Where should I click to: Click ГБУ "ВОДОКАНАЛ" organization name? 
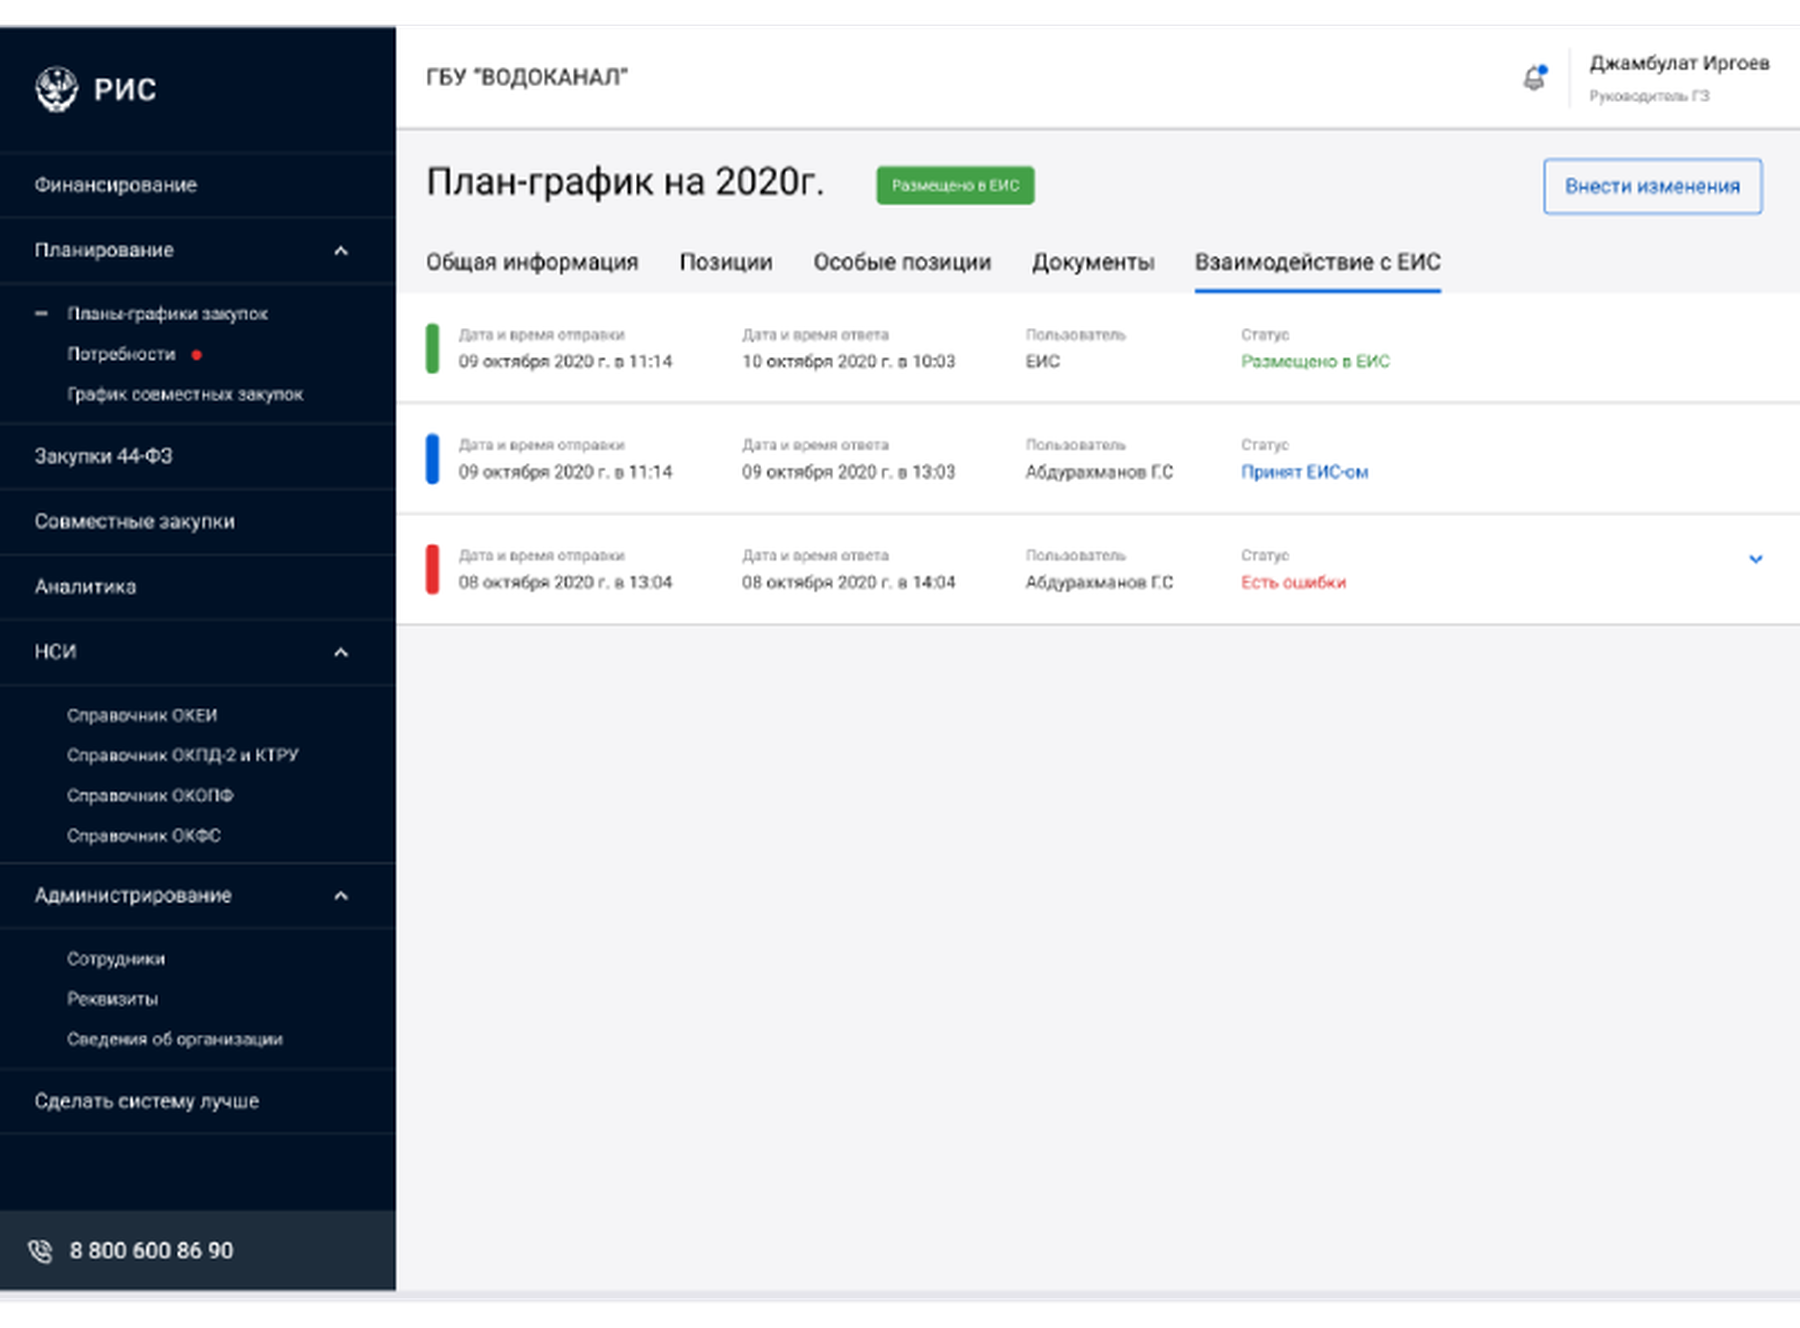point(527,77)
